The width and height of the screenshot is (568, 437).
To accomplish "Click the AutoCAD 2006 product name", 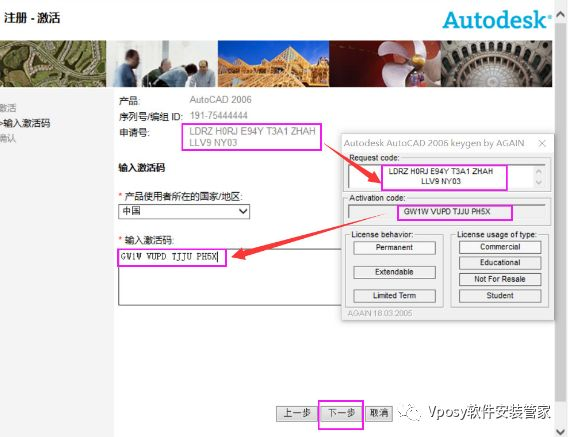I will click(x=220, y=100).
